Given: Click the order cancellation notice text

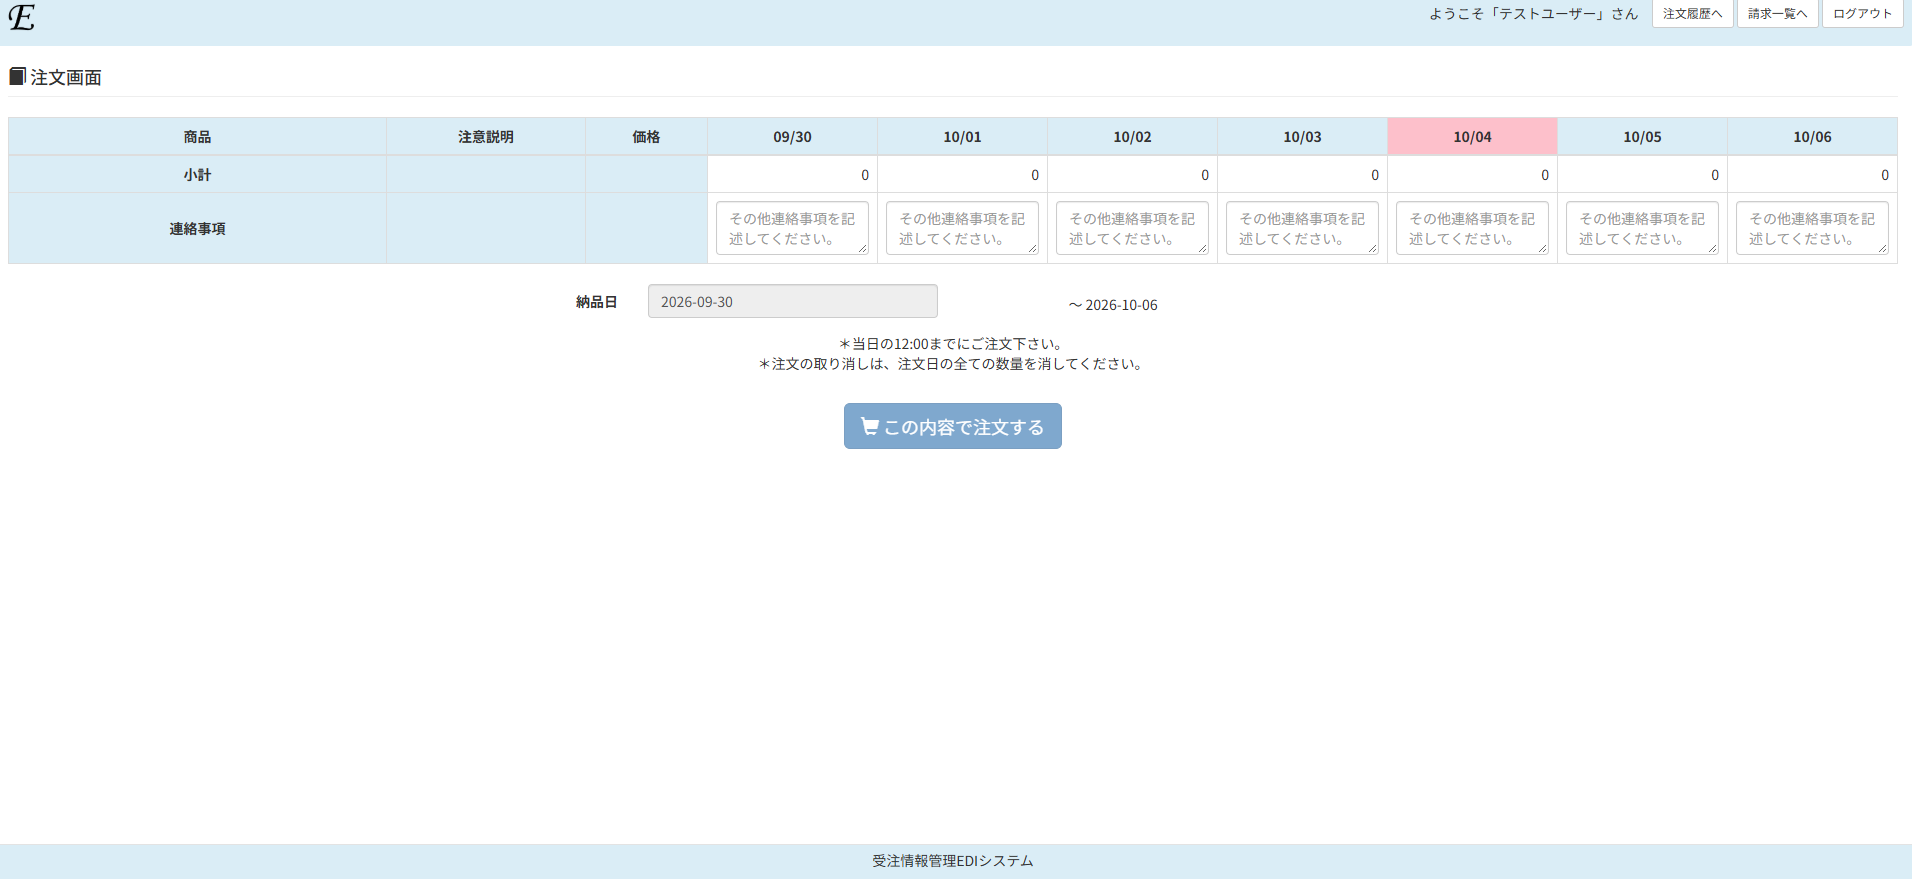Looking at the screenshot, I should tap(952, 364).
